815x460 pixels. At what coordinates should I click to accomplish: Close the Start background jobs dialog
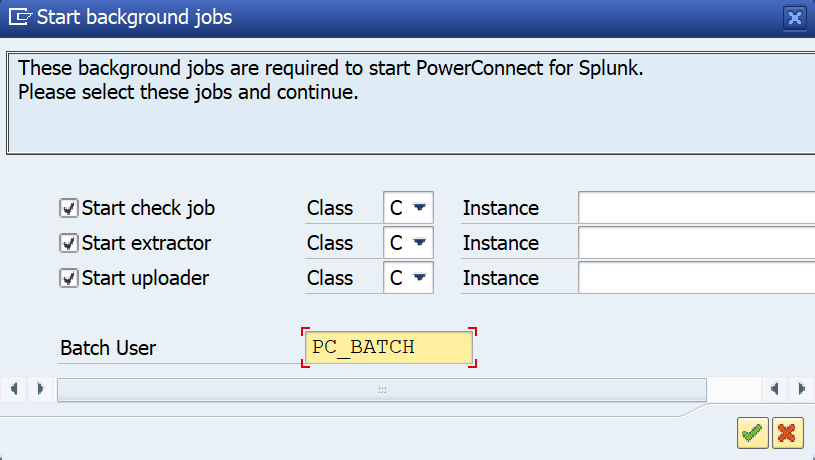795,17
